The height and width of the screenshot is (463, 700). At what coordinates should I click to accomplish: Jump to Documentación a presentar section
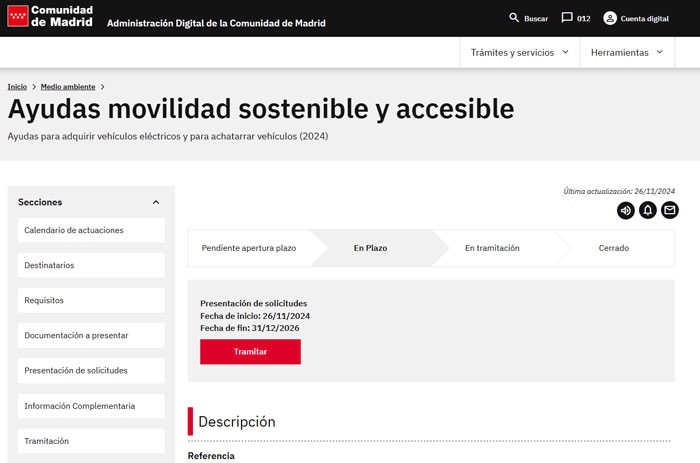[x=91, y=335]
